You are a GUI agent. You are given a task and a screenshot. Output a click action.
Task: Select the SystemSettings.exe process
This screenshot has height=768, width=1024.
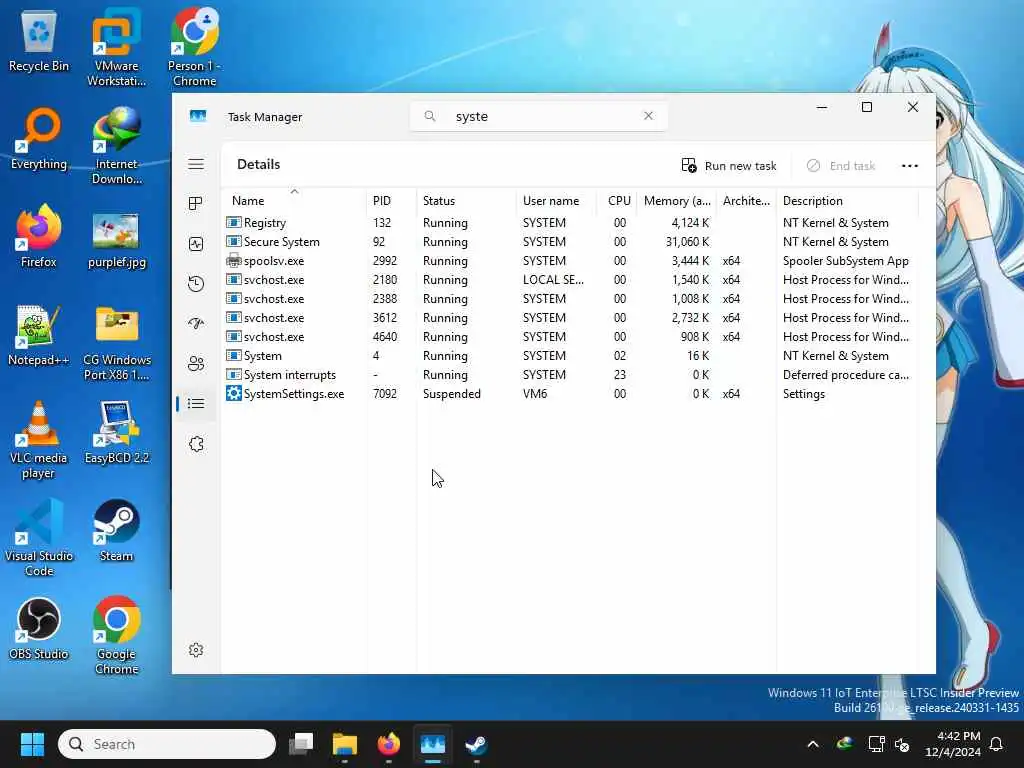click(x=571, y=394)
